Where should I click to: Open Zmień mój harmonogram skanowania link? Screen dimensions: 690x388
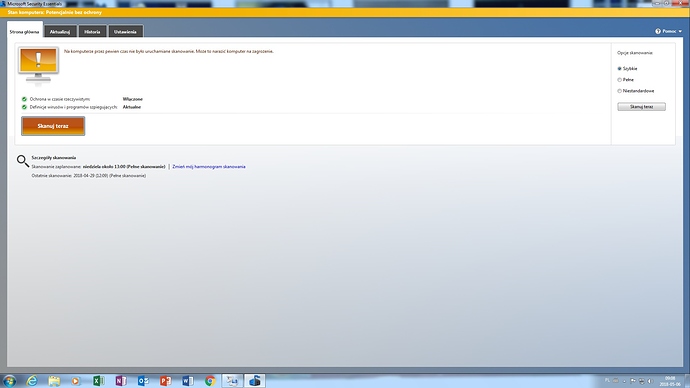[209, 167]
